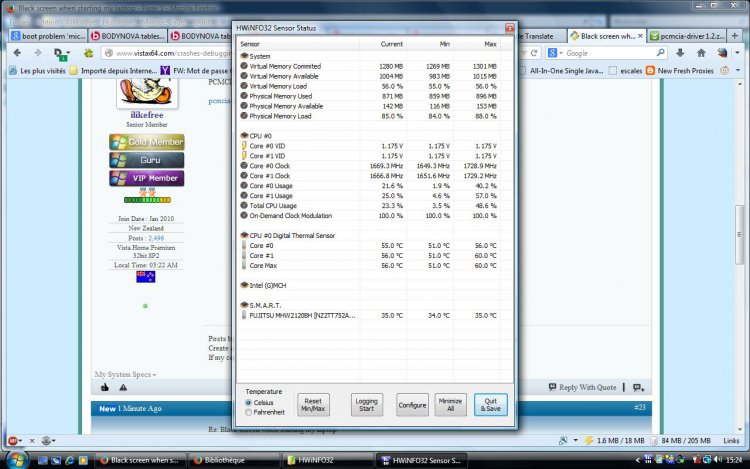Click the report post warning icon
The height and width of the screenshot is (469, 750).
click(x=123, y=387)
